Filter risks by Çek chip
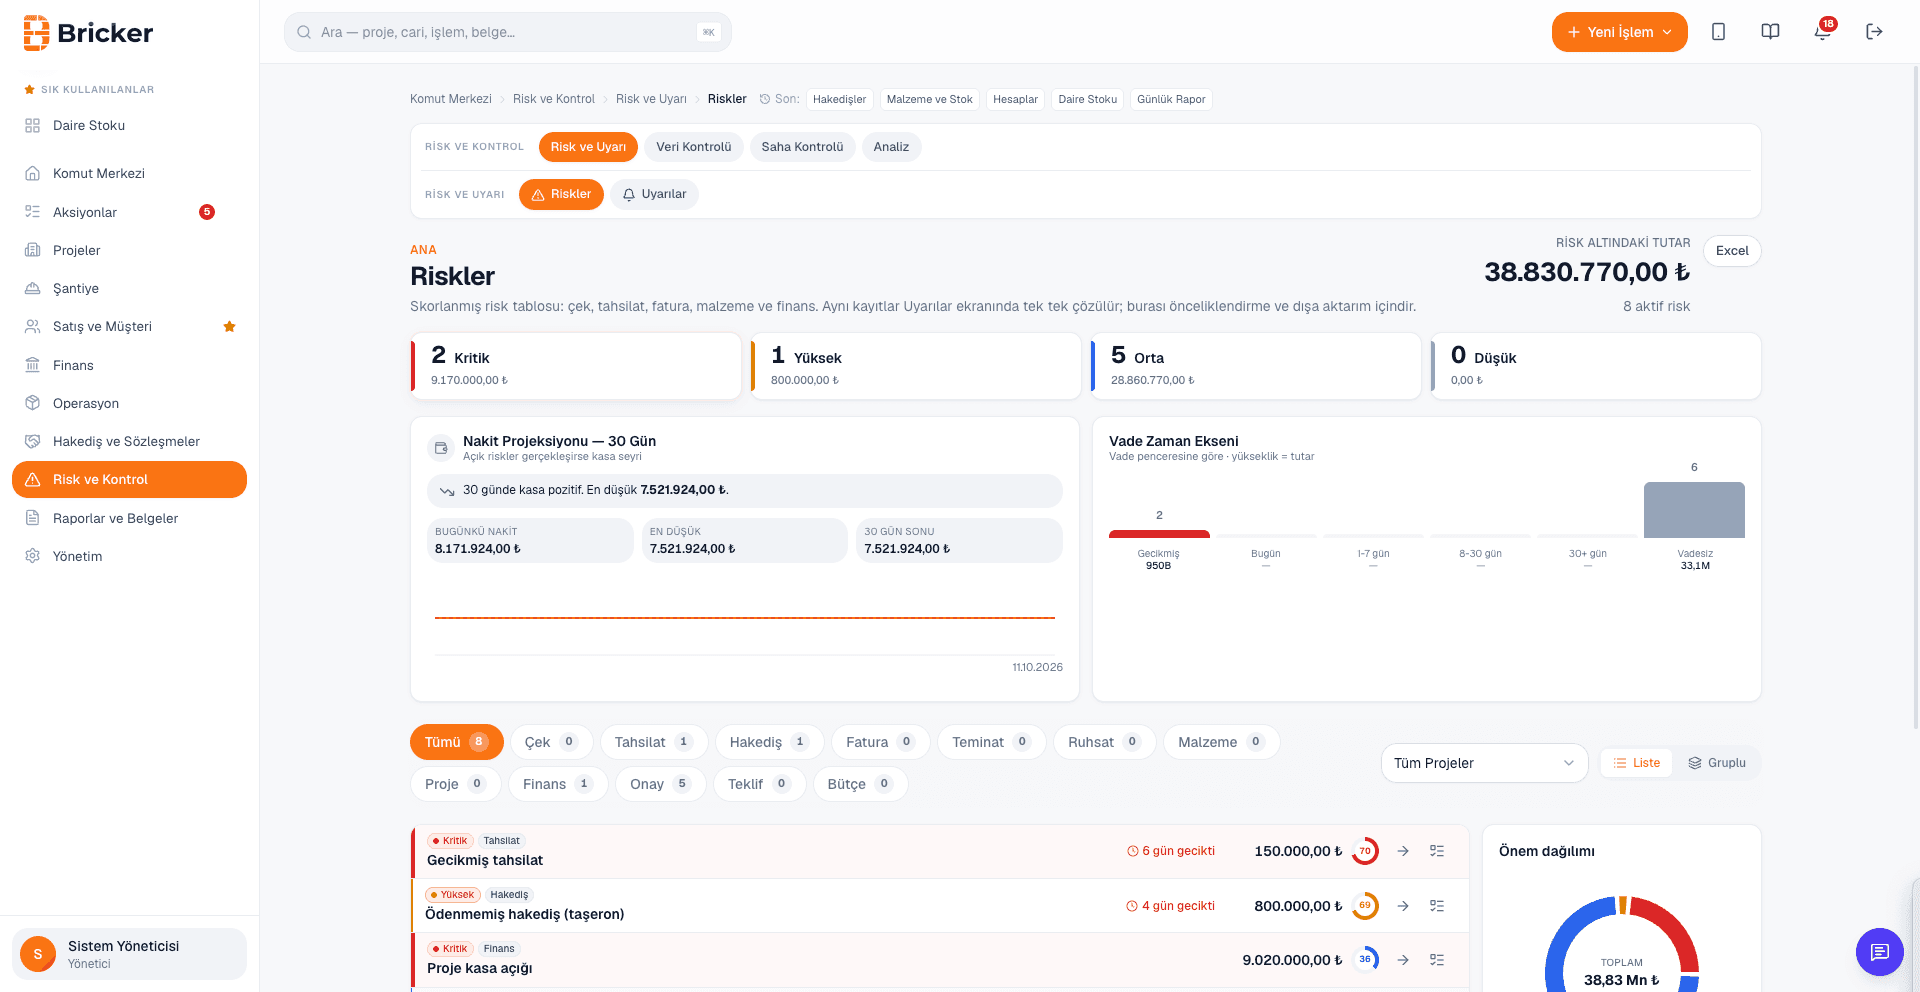The height and width of the screenshot is (992, 1920). [552, 742]
